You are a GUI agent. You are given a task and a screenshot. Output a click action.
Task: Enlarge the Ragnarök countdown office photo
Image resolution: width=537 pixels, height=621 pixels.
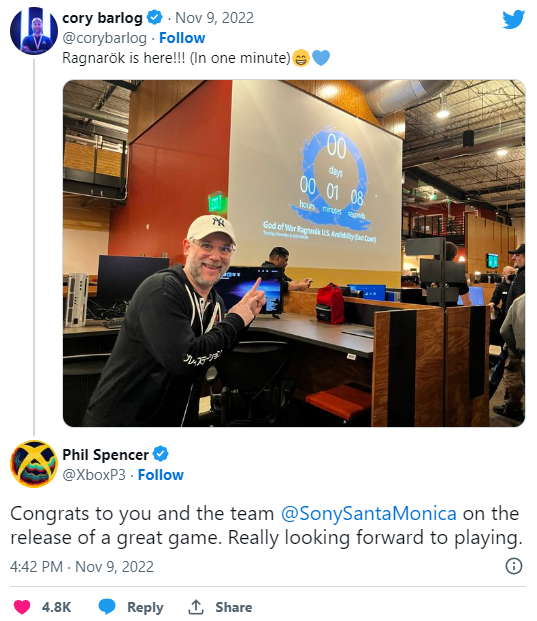coord(294,253)
